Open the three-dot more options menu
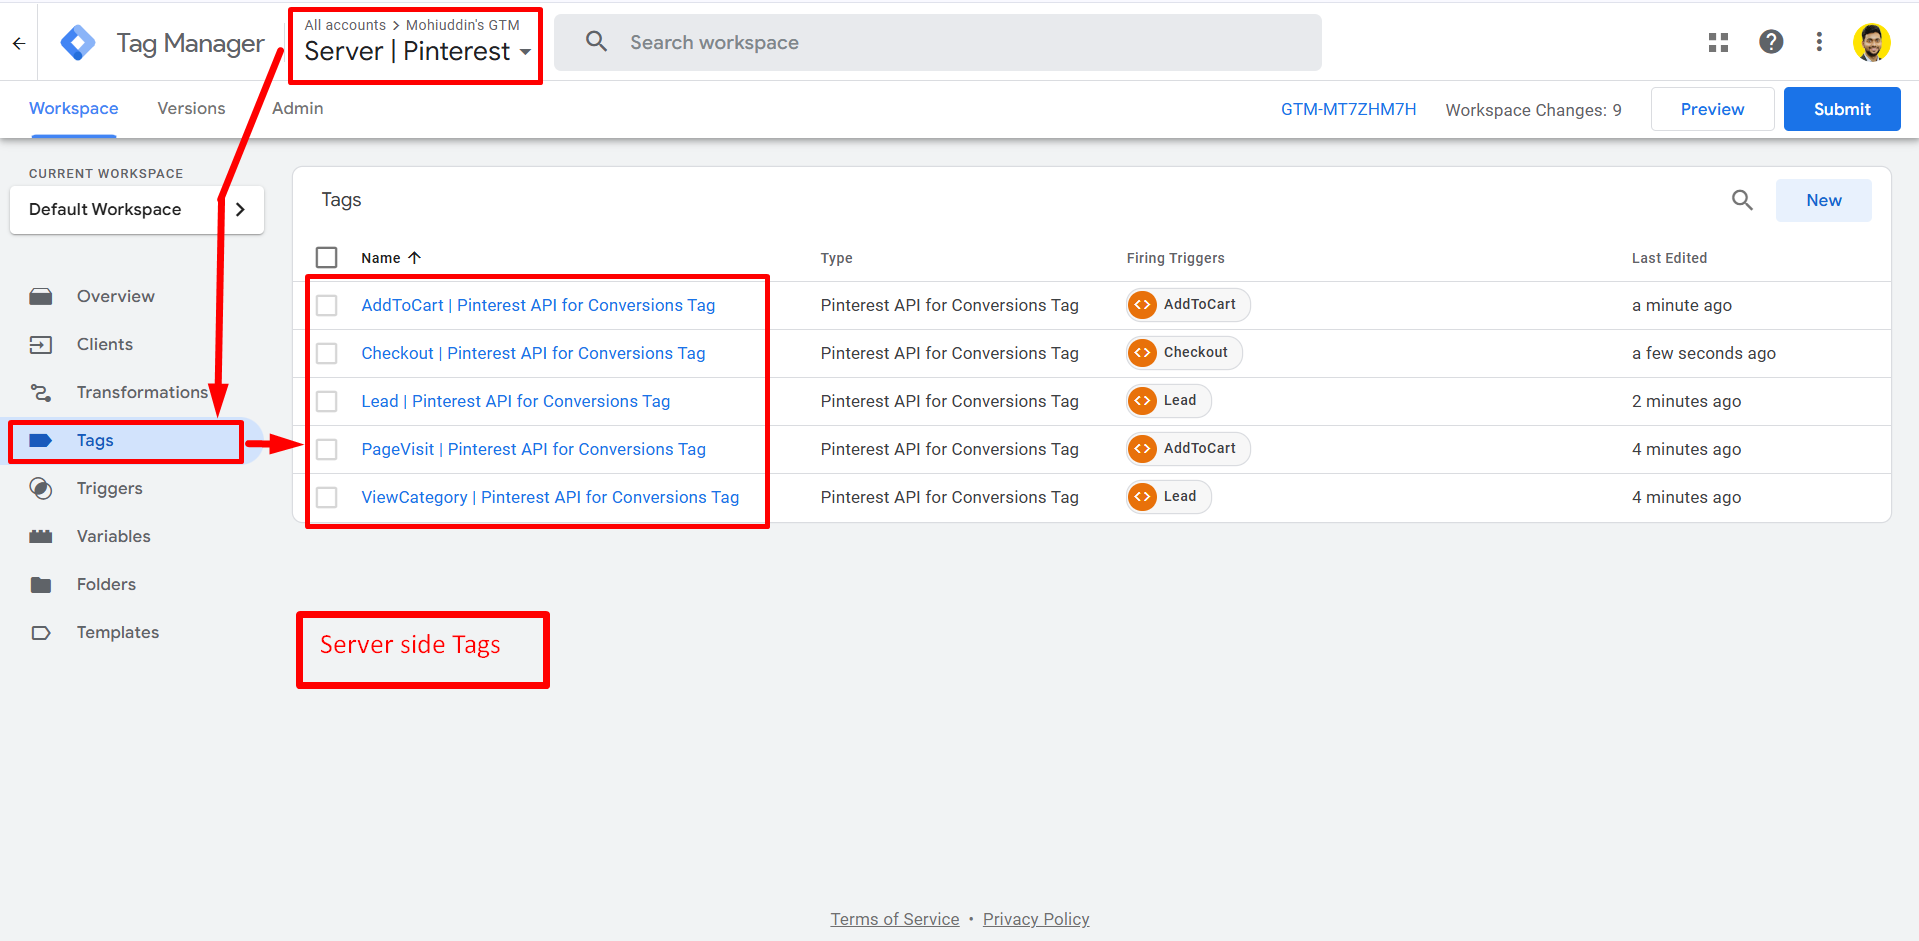The height and width of the screenshot is (941, 1919). coord(1819,42)
